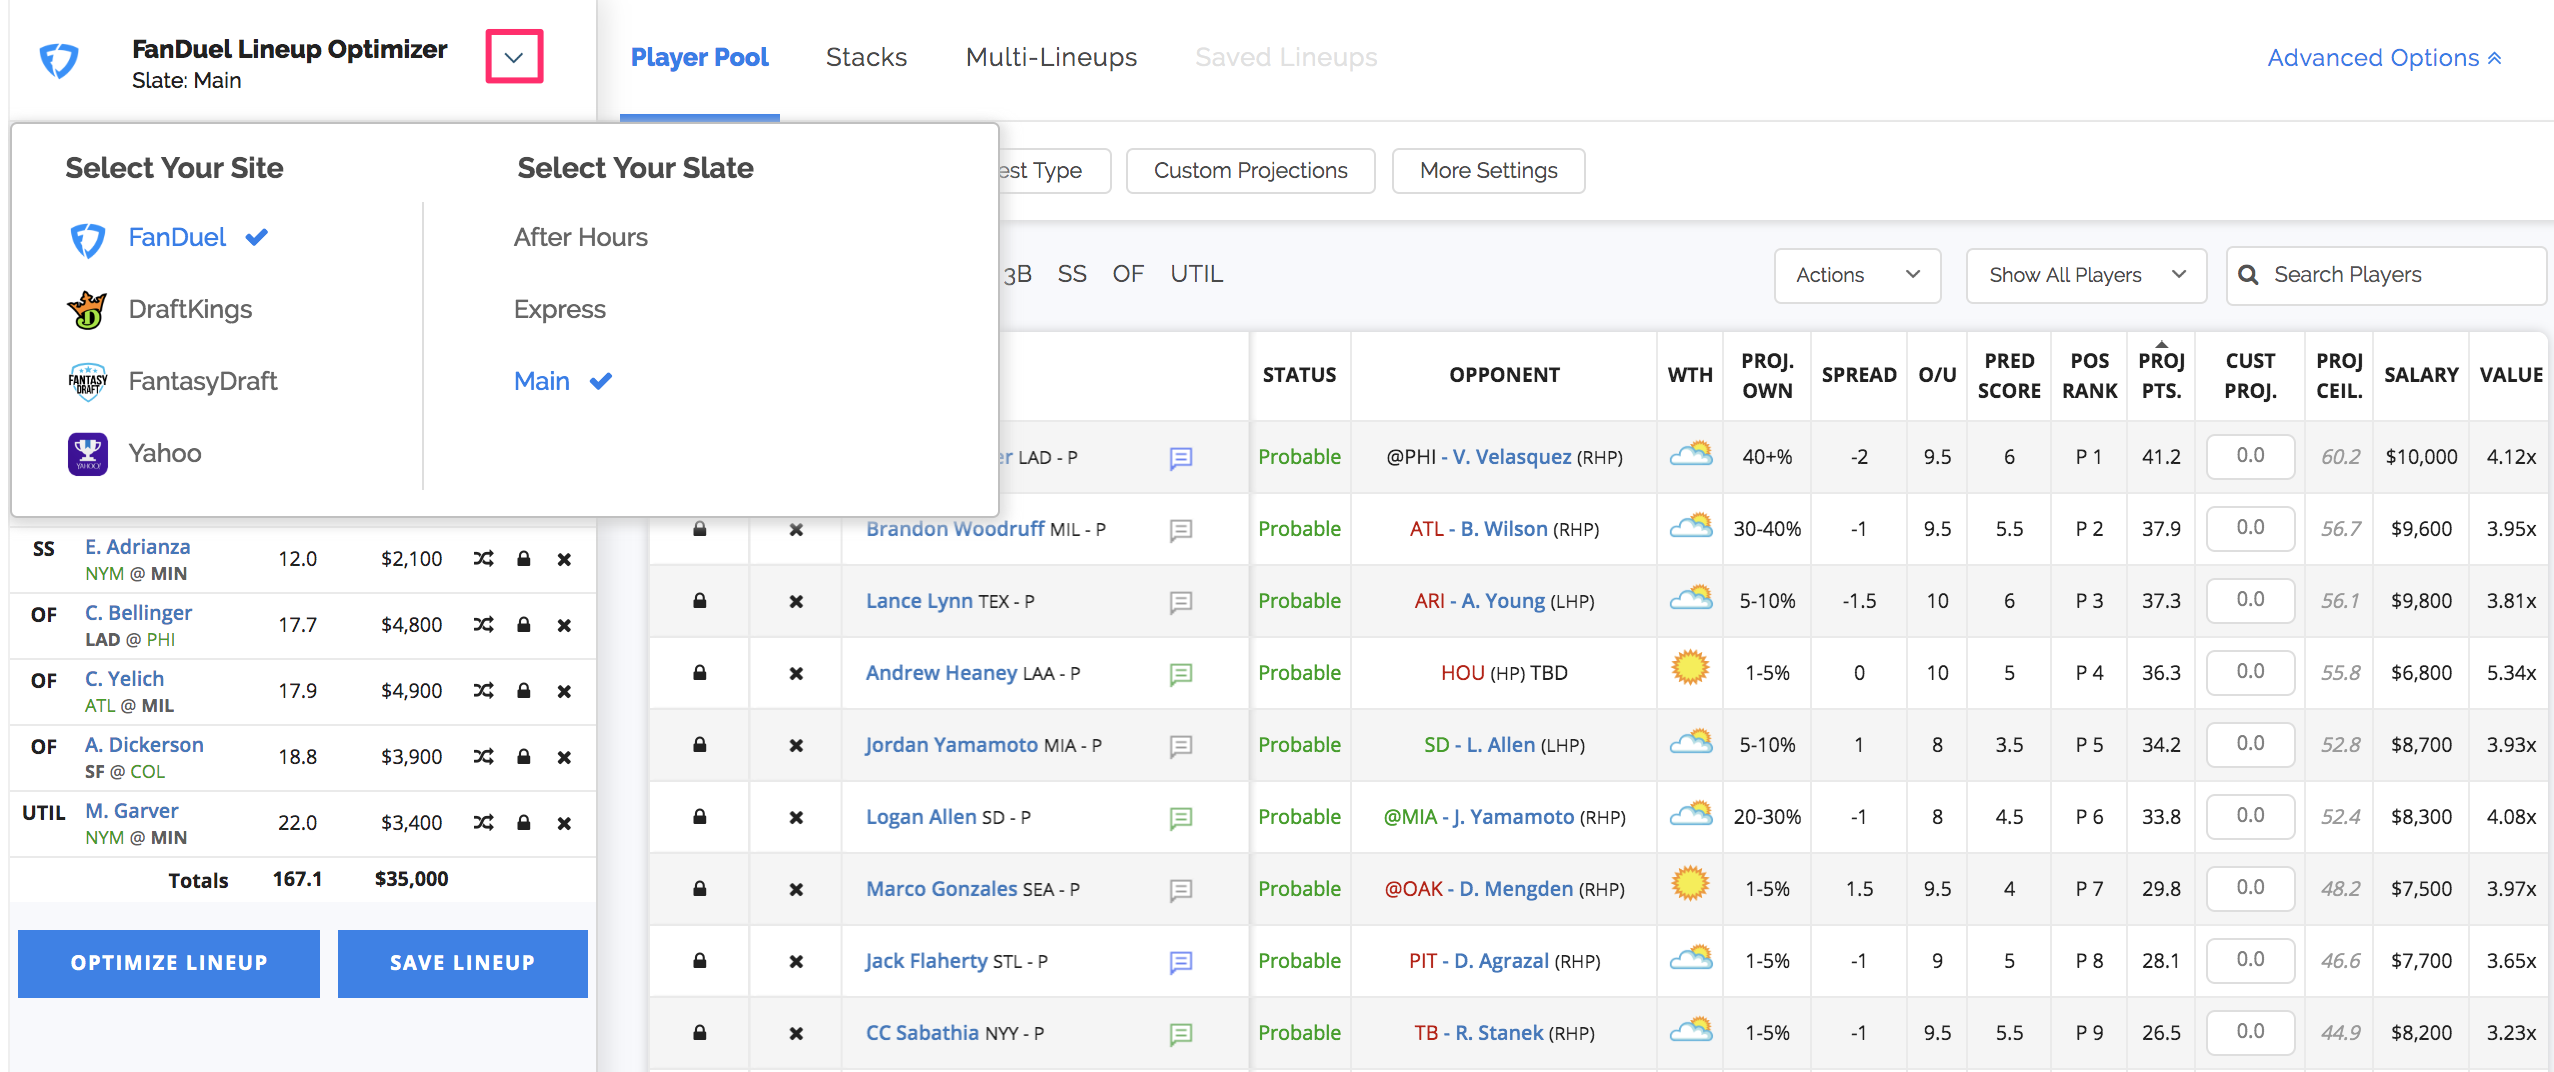Click weather icon for Andrew Heaney row

tap(1690, 668)
